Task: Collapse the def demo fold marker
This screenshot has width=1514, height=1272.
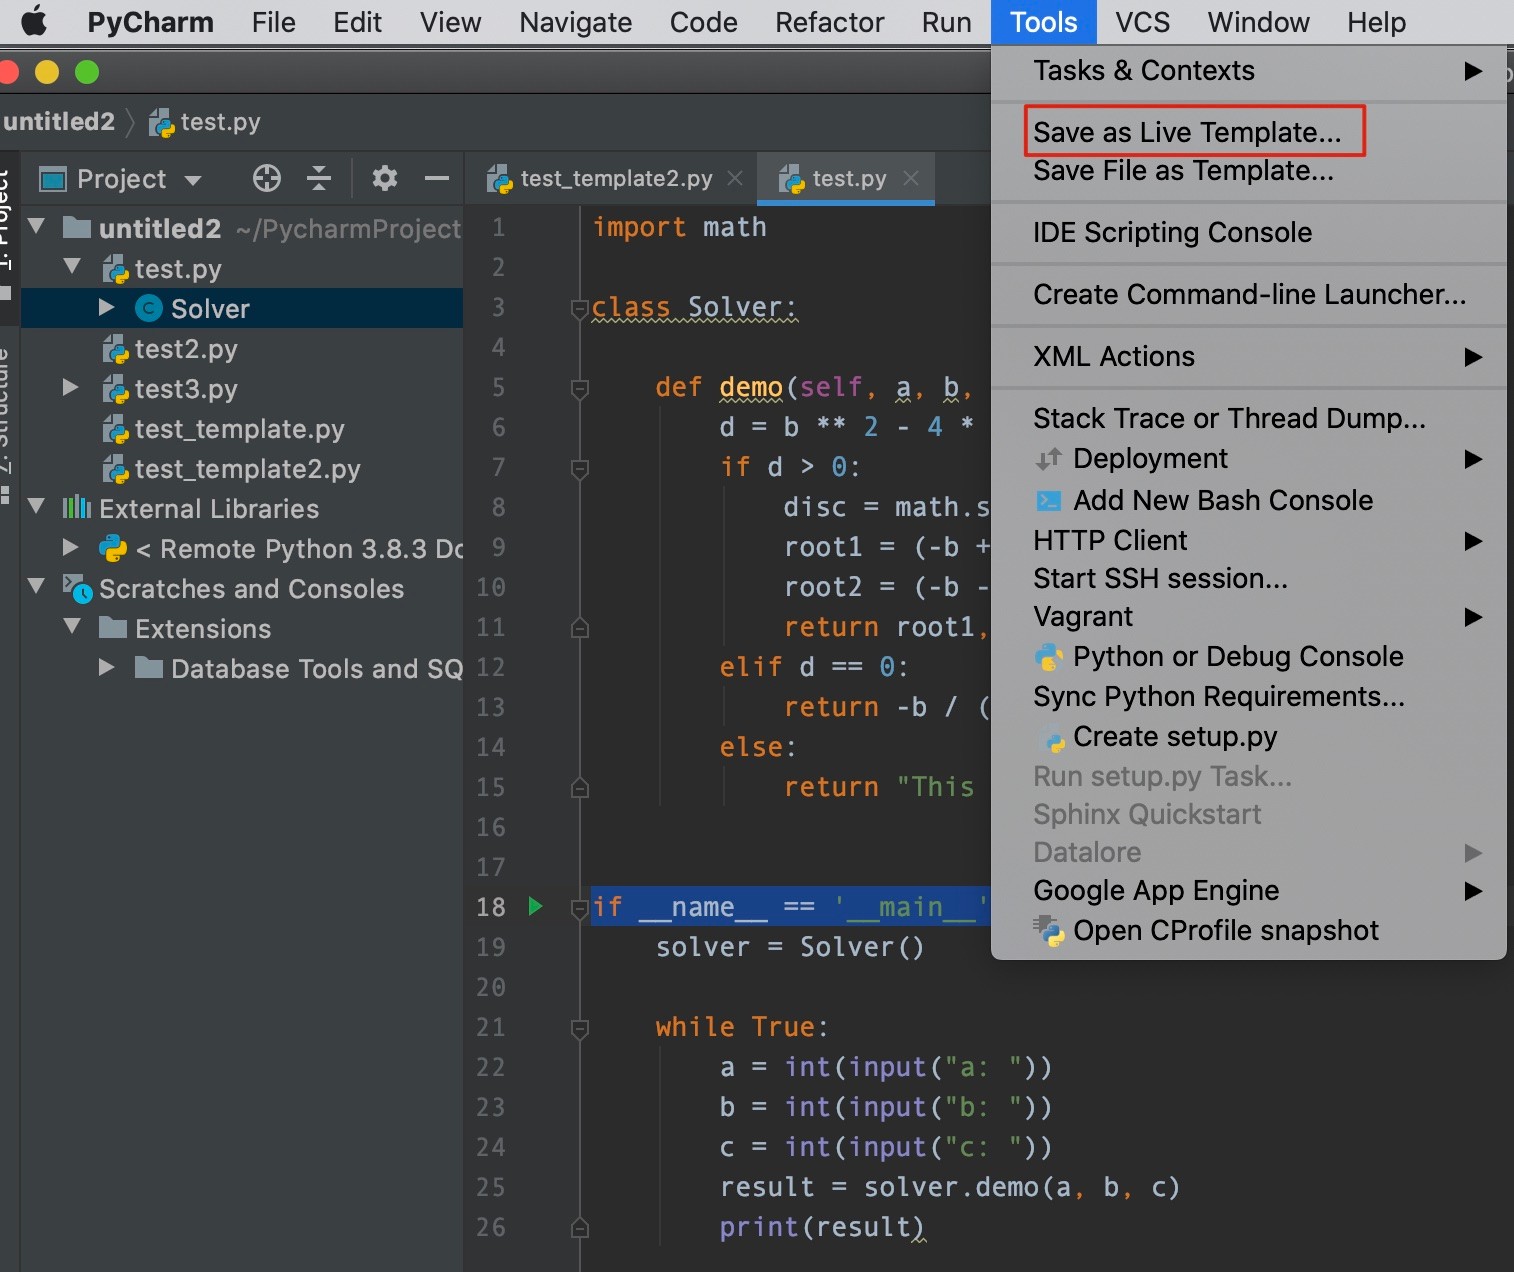Action: coord(579,388)
